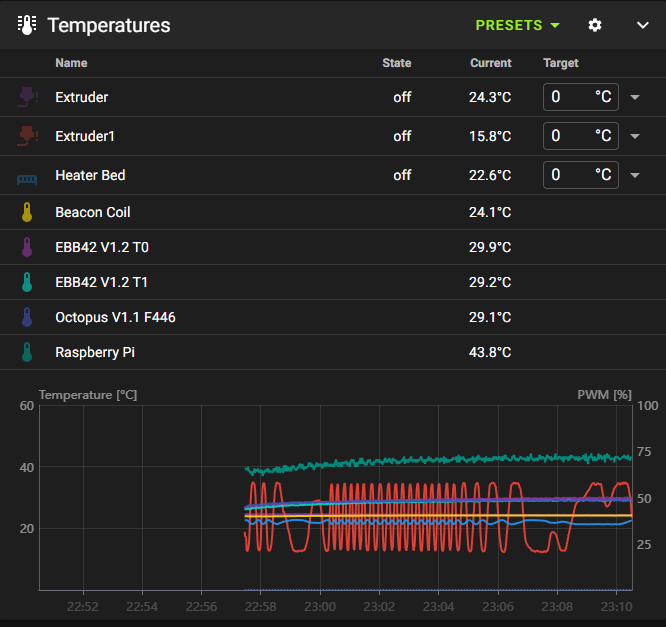
Task: Click the Raspberry Pi thermometer icon
Action: click(x=27, y=352)
